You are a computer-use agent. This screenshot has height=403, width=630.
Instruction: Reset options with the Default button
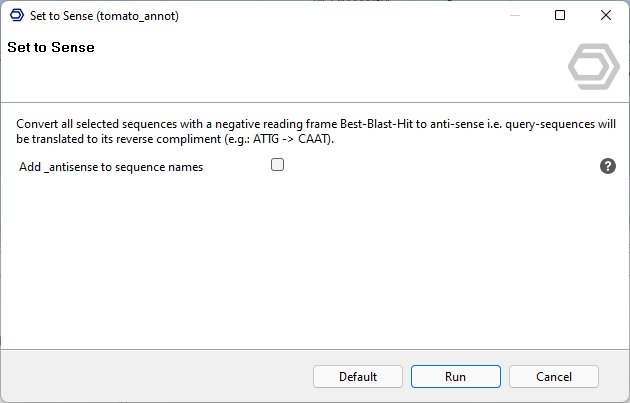tap(357, 377)
